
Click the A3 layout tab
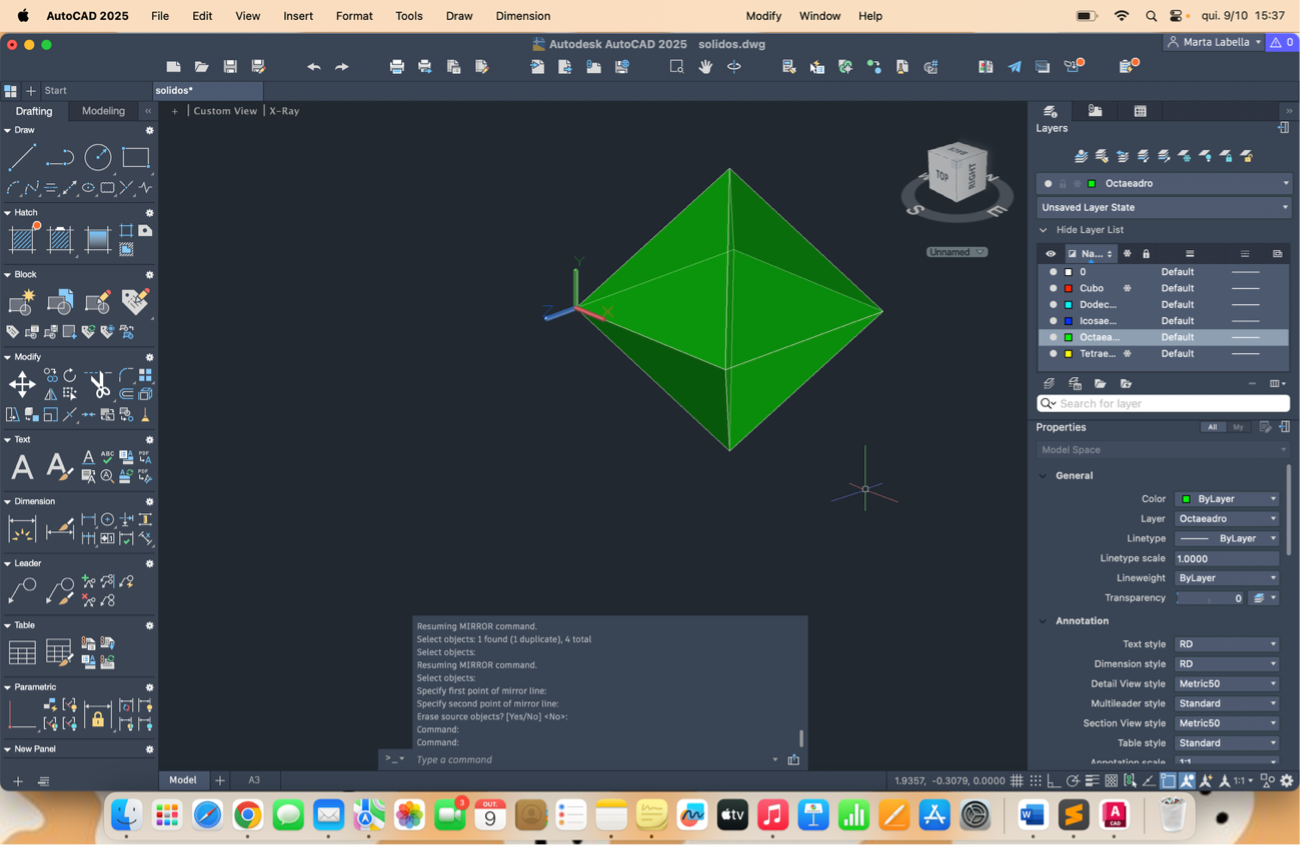click(x=254, y=780)
